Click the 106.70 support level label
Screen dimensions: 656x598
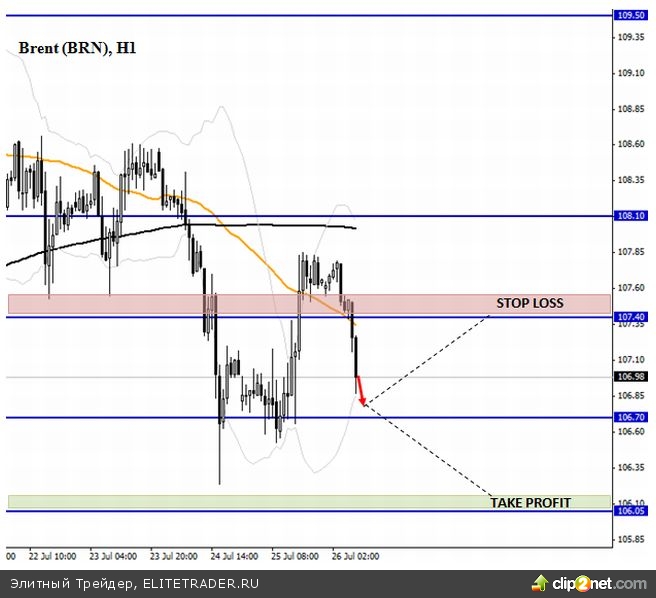tap(630, 418)
